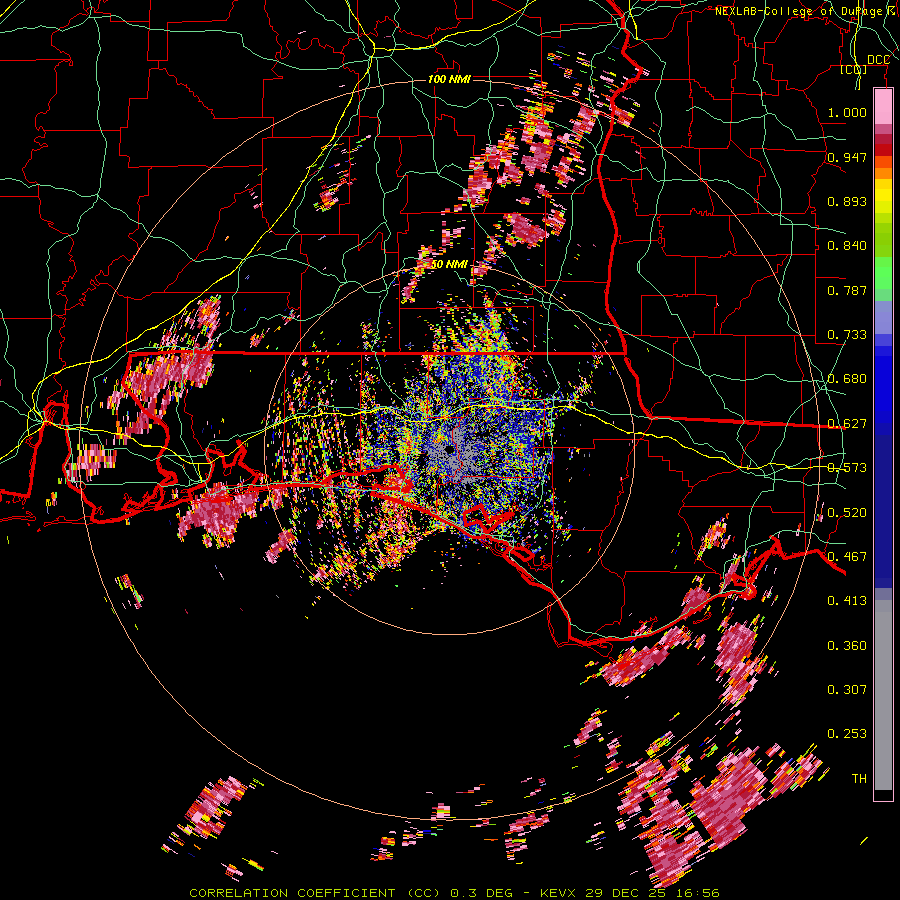
Task: Select the 0.840 legend value
Action: tap(847, 246)
